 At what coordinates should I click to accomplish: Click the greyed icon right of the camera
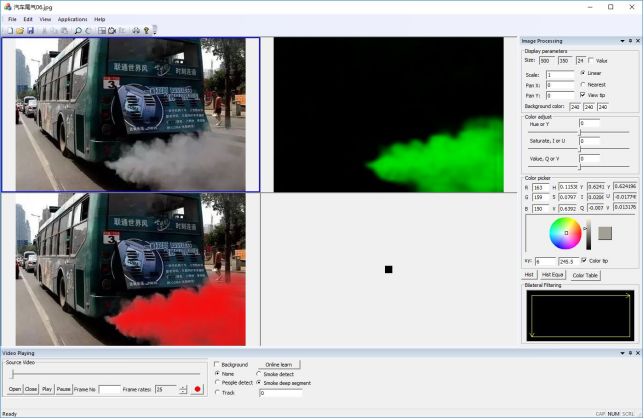tap(122, 31)
